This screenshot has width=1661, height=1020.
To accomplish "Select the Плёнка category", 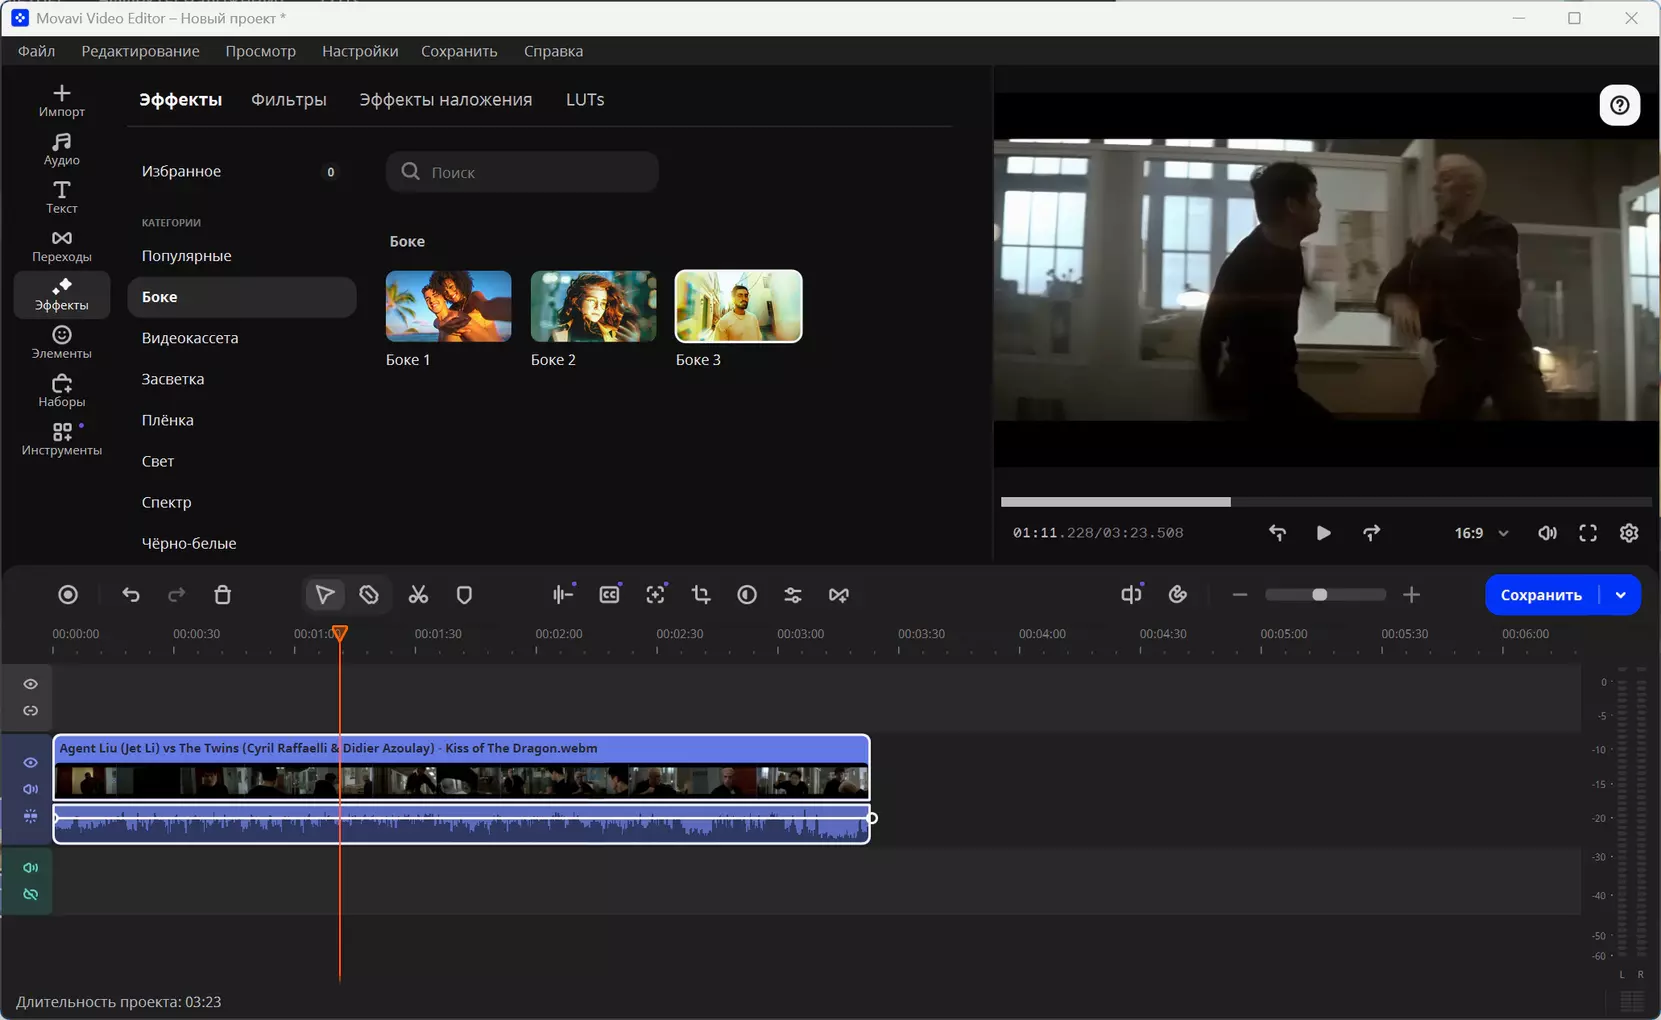I will point(242,420).
